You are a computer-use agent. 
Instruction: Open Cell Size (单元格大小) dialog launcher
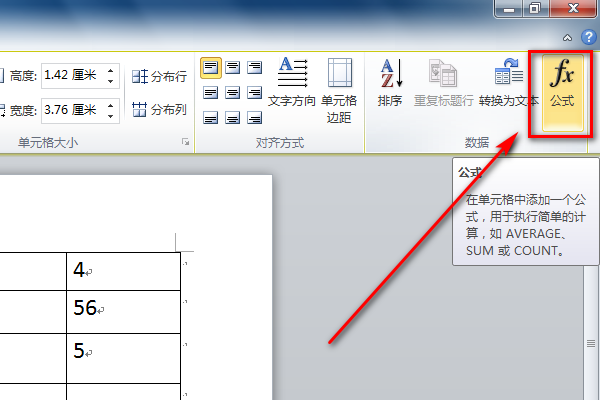(x=186, y=142)
